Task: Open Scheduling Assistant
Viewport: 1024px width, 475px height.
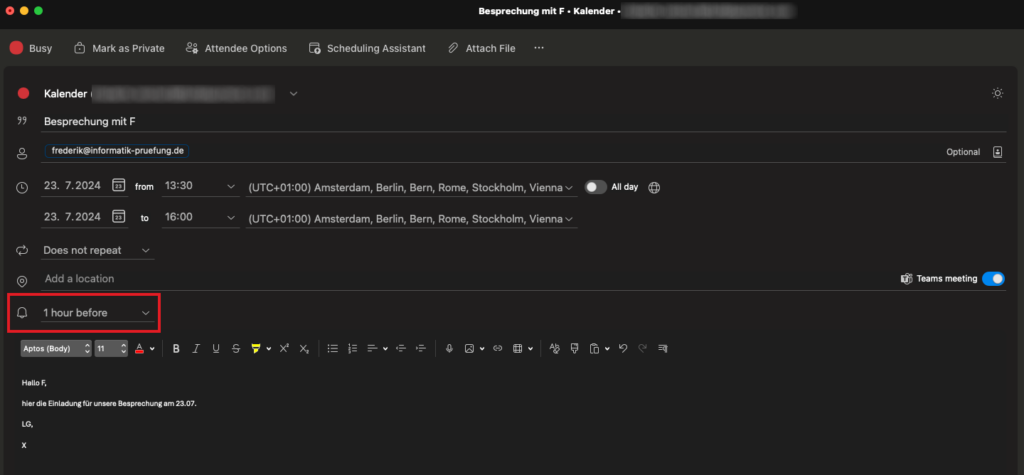Action: point(367,48)
